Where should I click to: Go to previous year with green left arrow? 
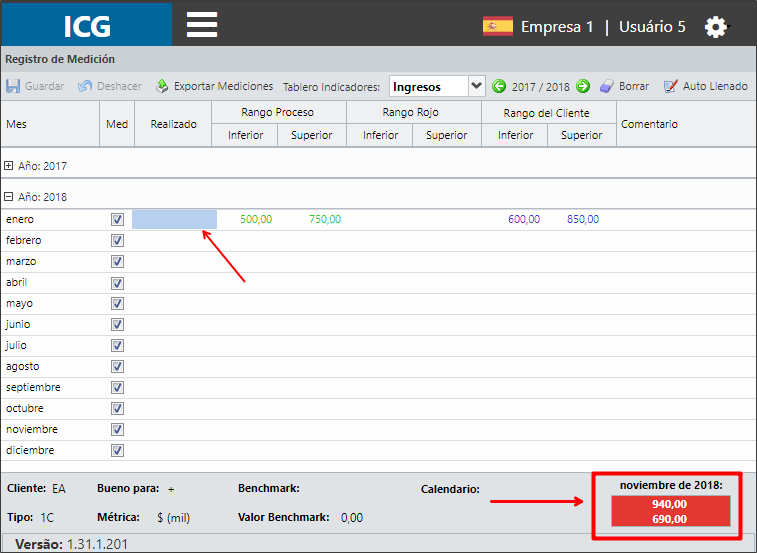tap(499, 86)
